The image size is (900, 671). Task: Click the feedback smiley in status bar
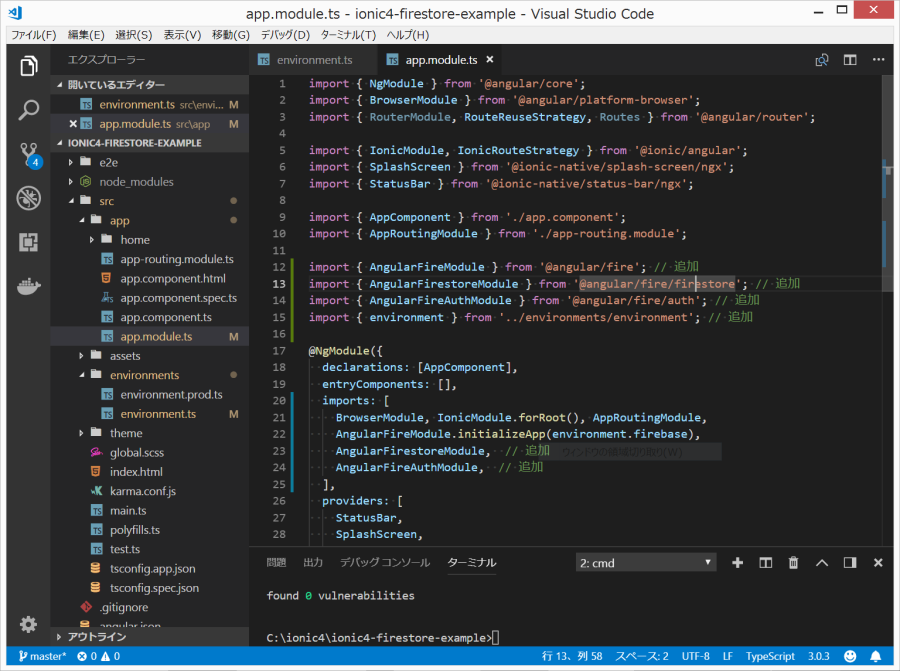pos(850,656)
